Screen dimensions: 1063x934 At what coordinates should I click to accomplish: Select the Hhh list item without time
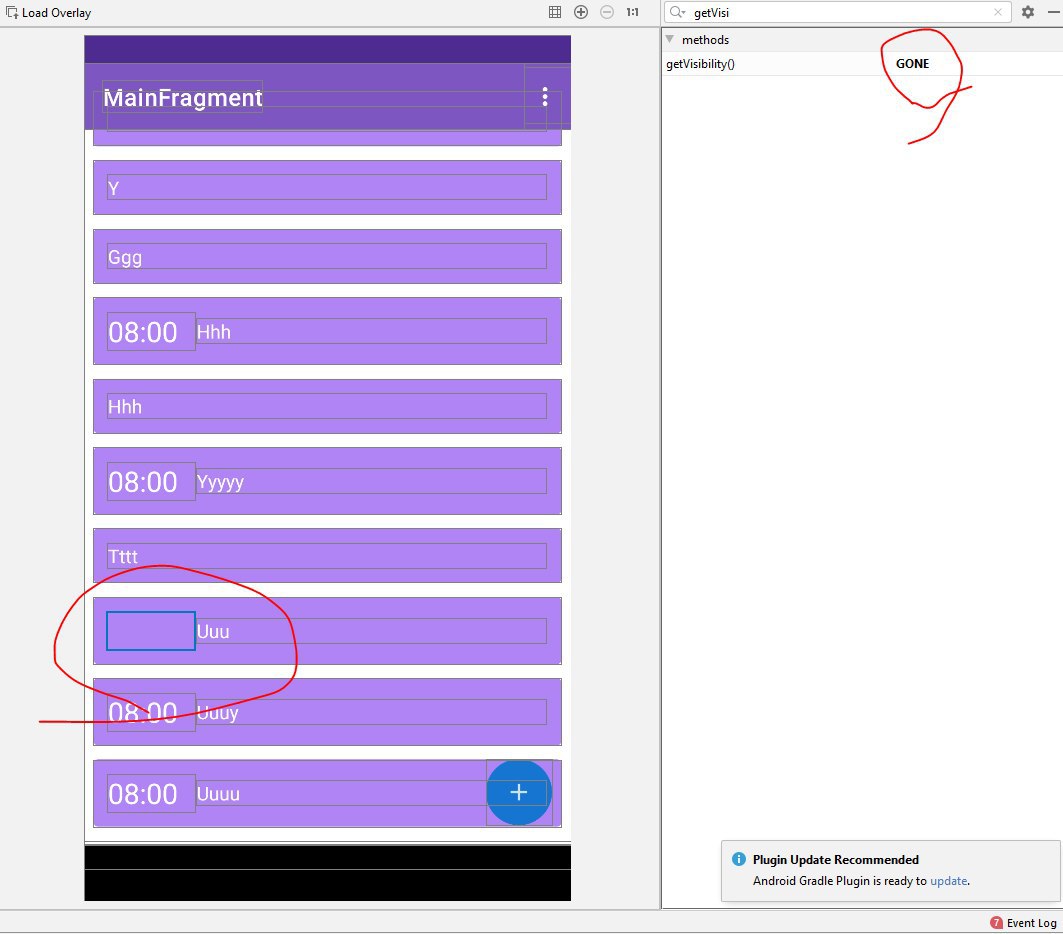[327, 406]
